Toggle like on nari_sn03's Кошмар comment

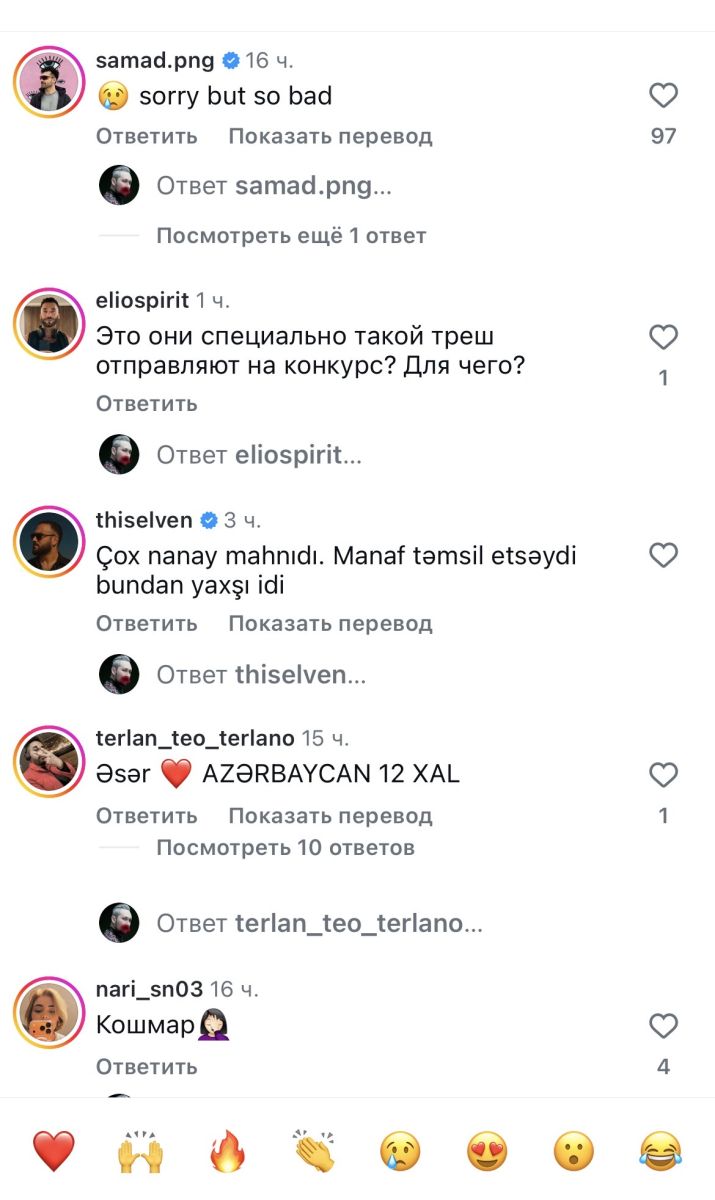point(664,1026)
